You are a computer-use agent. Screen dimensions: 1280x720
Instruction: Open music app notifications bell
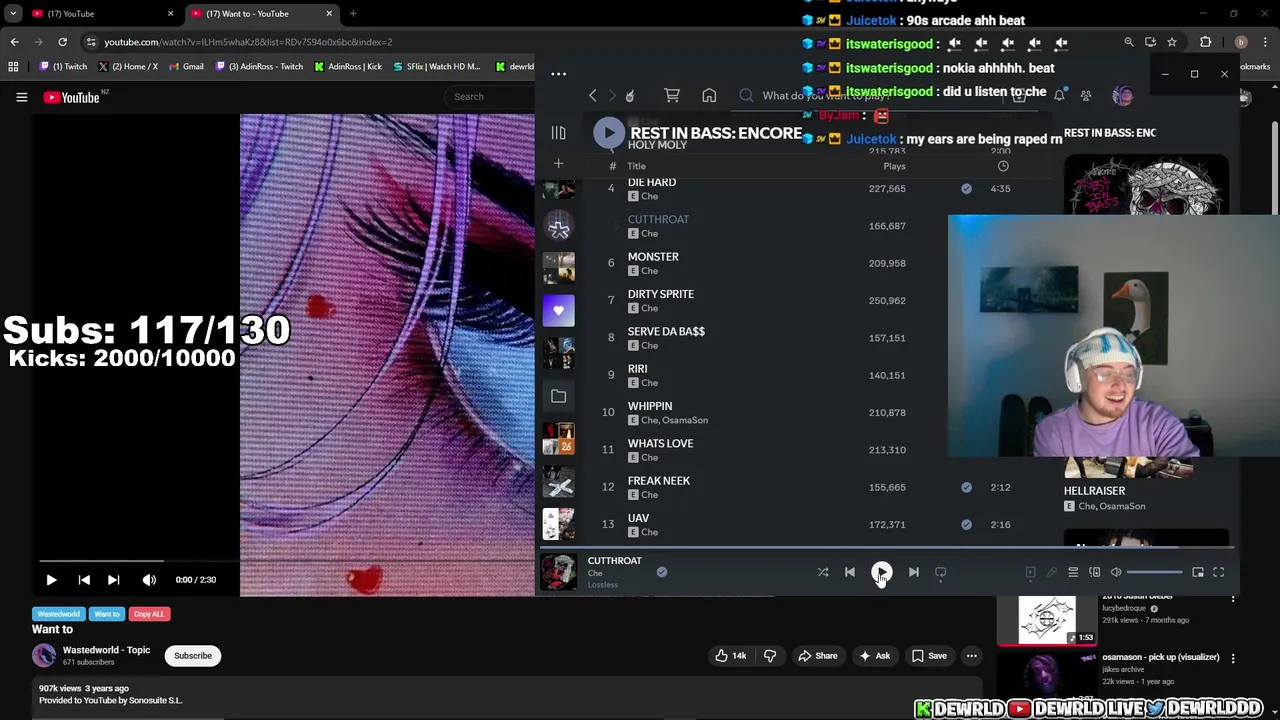[x=1059, y=96]
